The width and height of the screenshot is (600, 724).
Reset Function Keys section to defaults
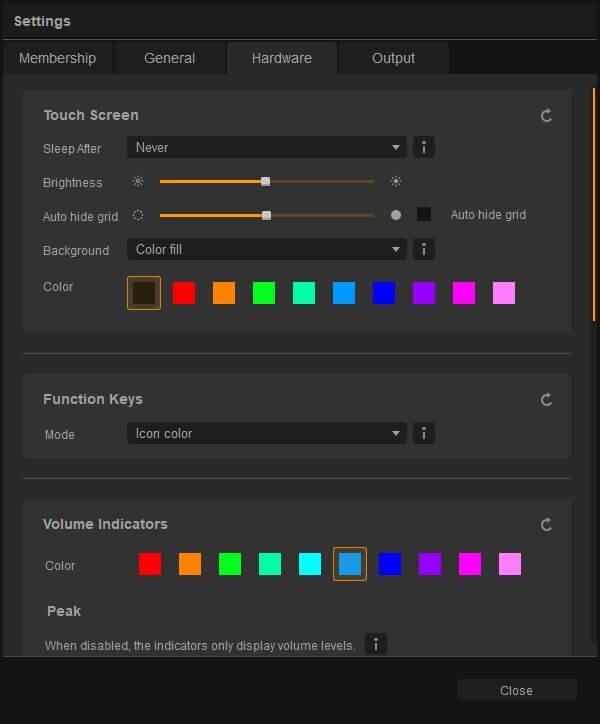click(x=546, y=399)
